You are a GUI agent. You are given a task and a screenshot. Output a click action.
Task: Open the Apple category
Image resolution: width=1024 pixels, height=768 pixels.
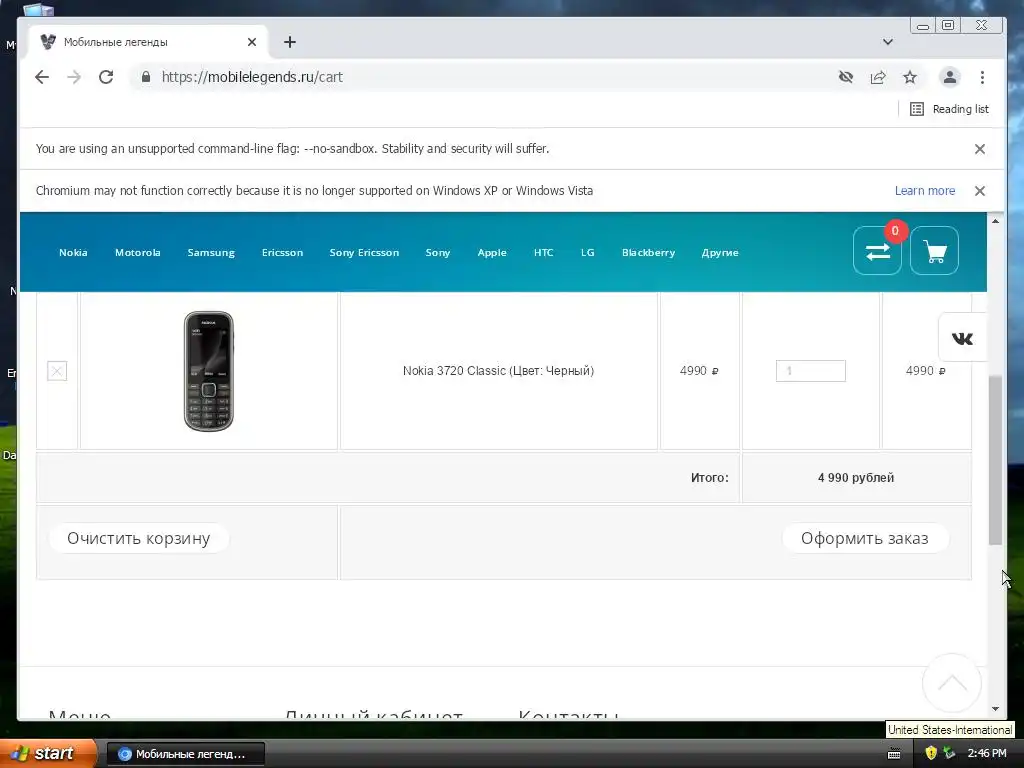pyautogui.click(x=492, y=253)
